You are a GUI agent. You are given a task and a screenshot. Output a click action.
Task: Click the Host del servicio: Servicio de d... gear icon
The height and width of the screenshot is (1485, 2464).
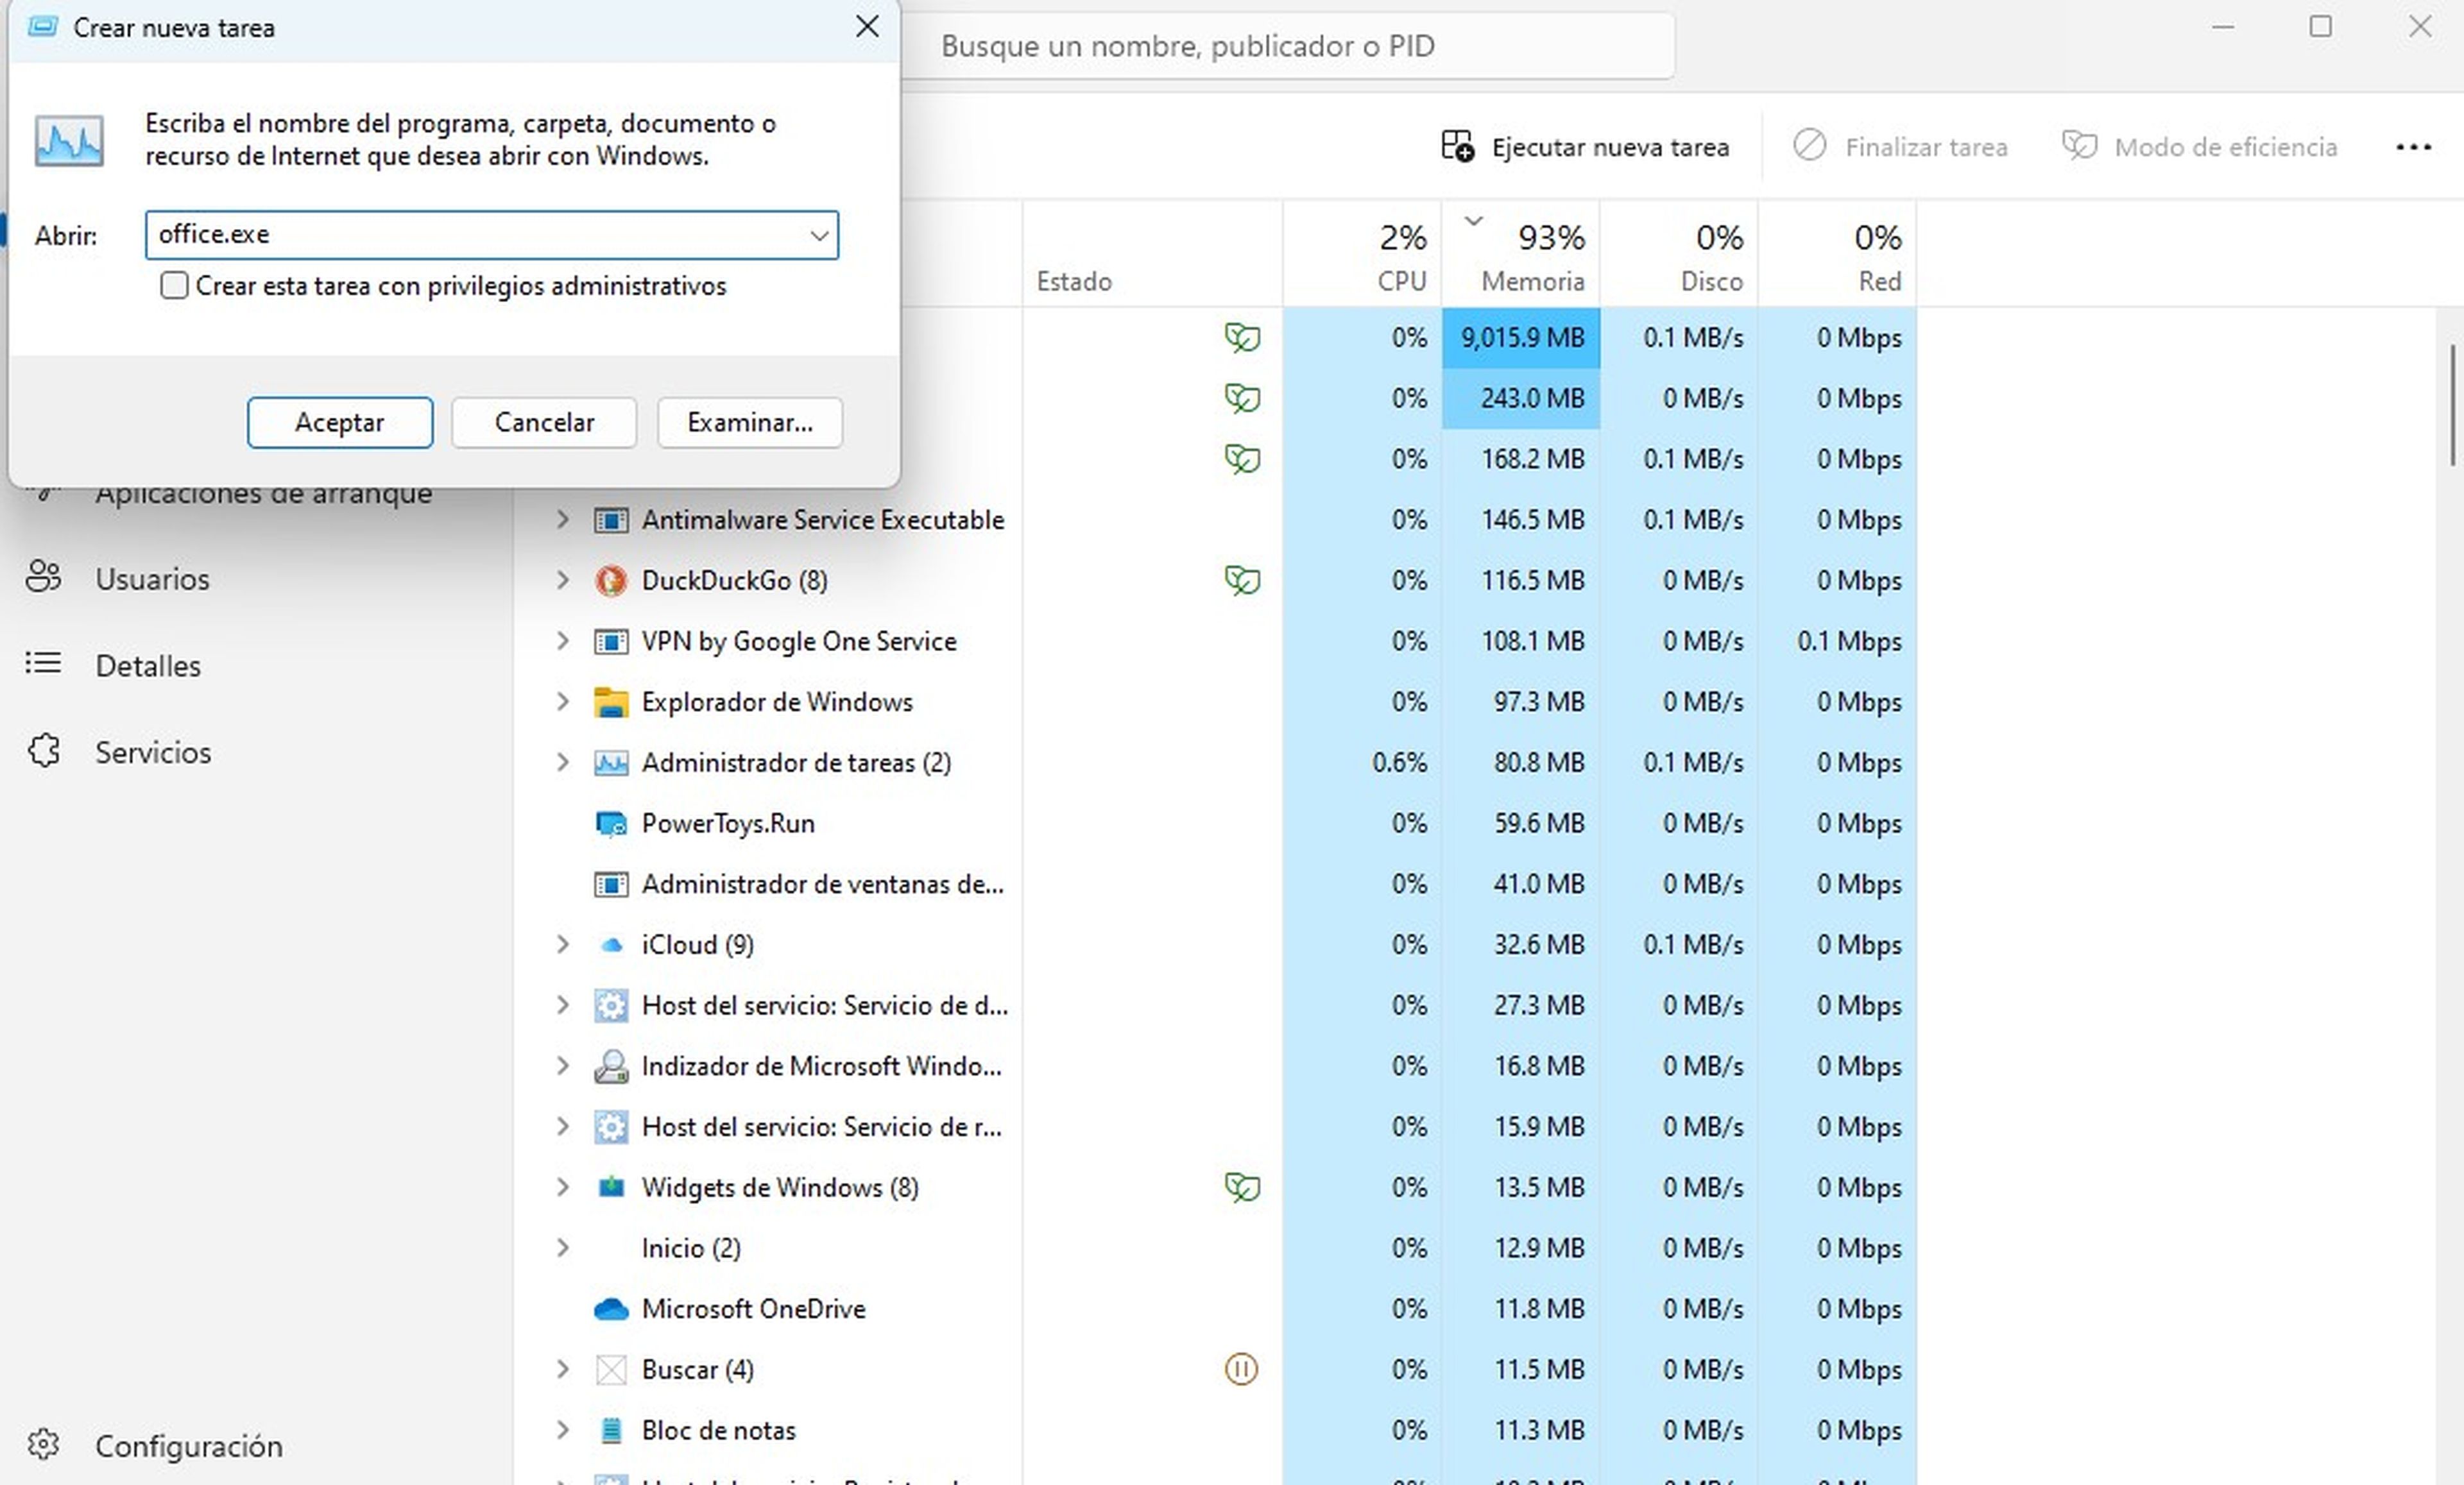pyautogui.click(x=611, y=1006)
